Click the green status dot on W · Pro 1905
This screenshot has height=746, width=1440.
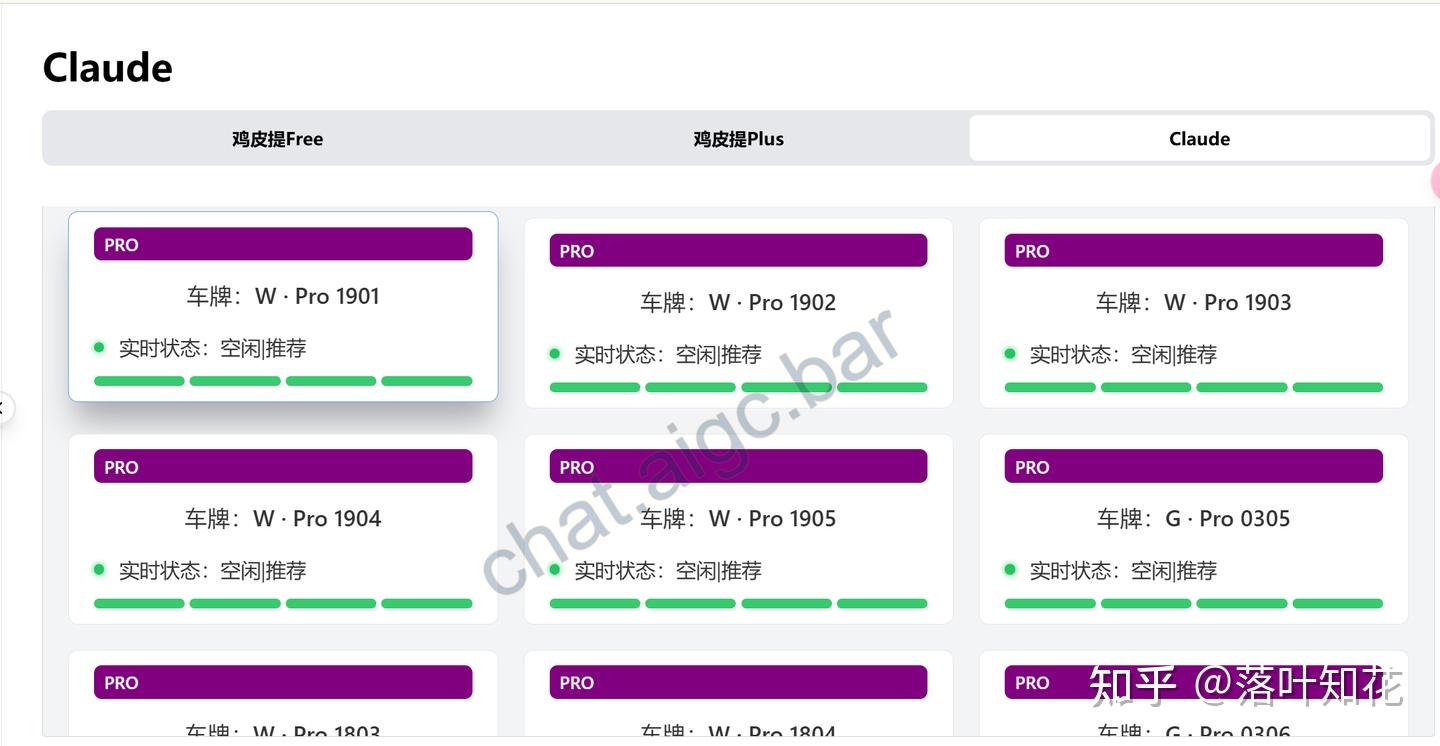pos(555,569)
